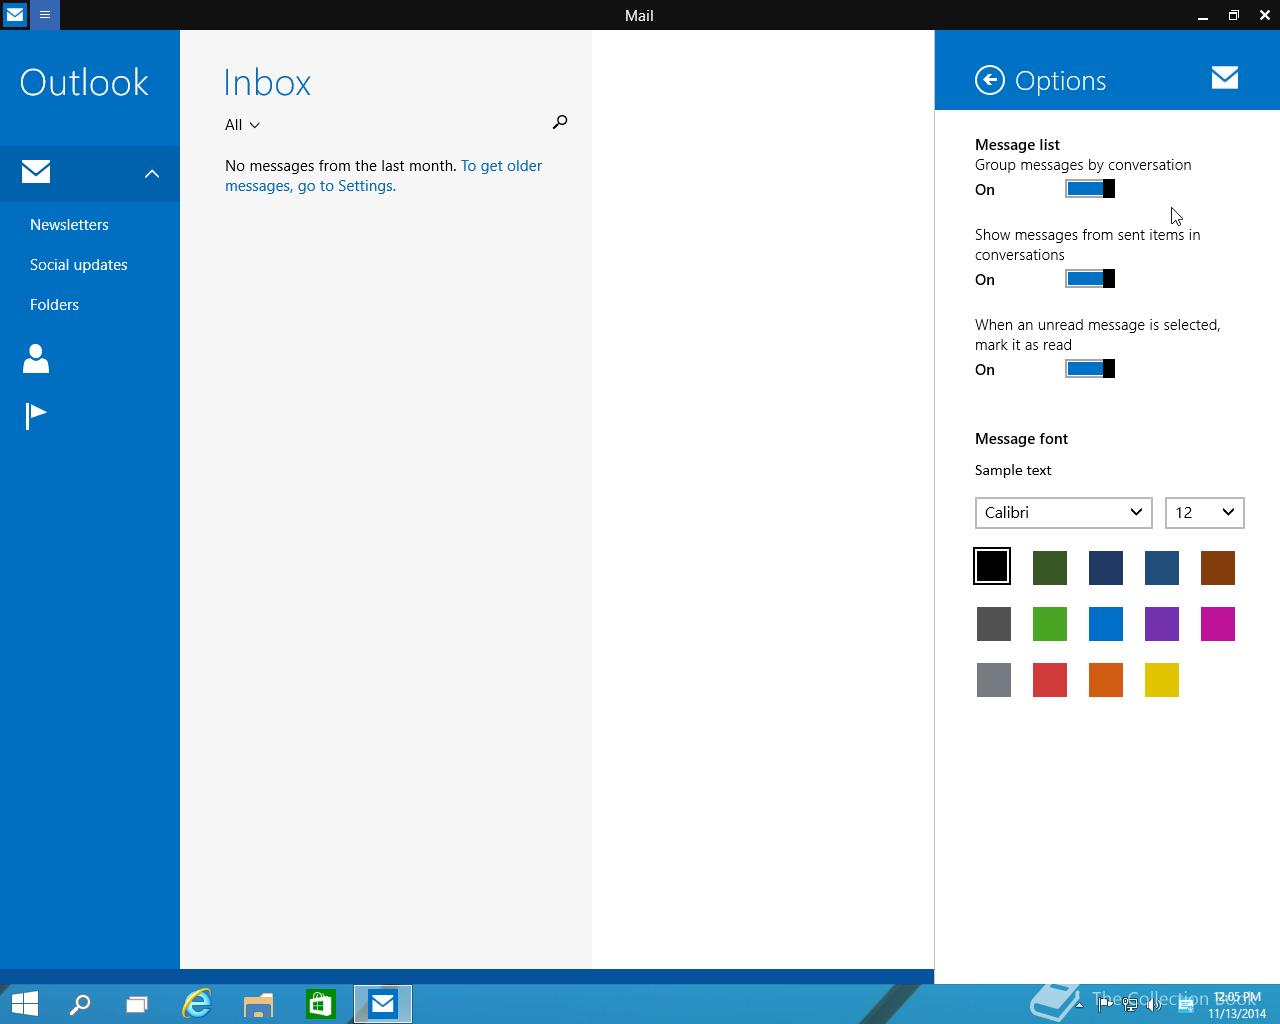The width and height of the screenshot is (1280, 1024).
Task: Click the back arrow next to Options
Action: click(990, 80)
